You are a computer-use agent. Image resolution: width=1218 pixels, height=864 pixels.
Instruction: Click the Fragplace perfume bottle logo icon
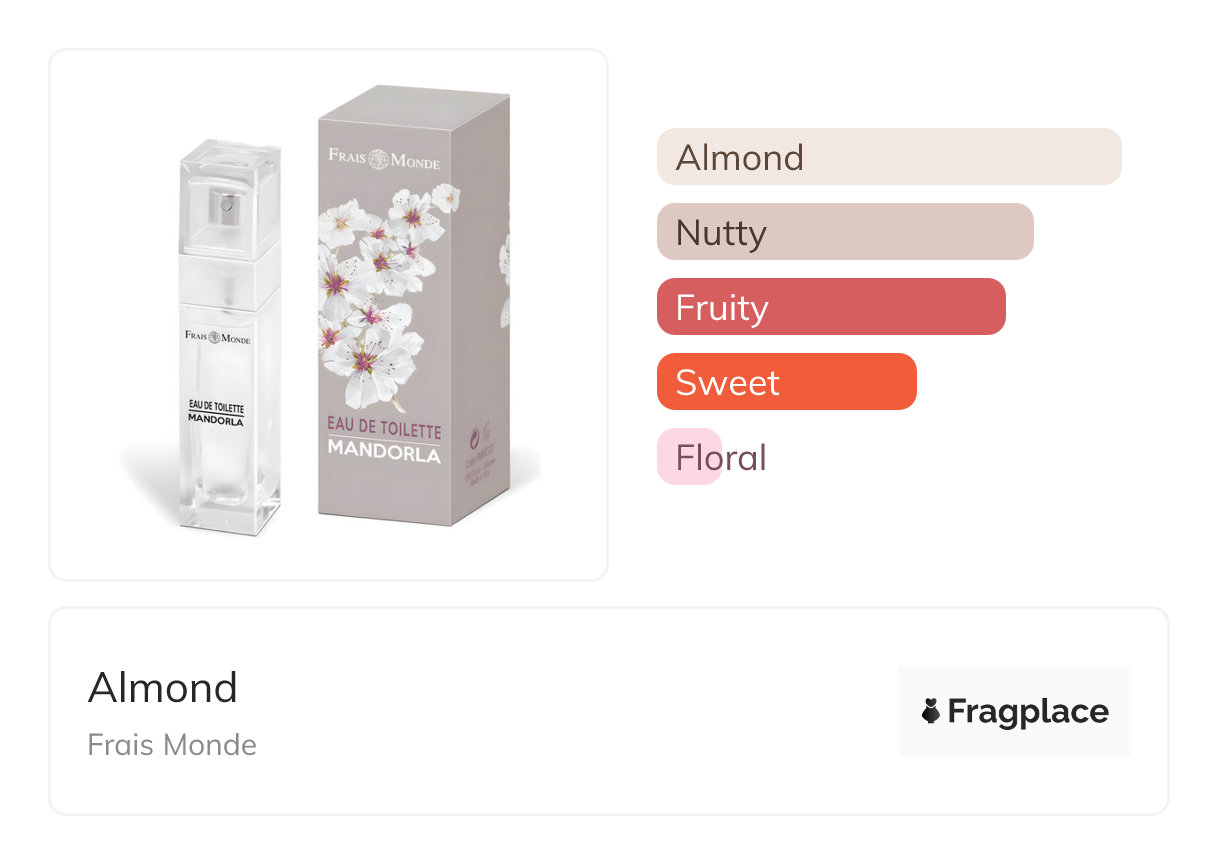click(x=931, y=711)
